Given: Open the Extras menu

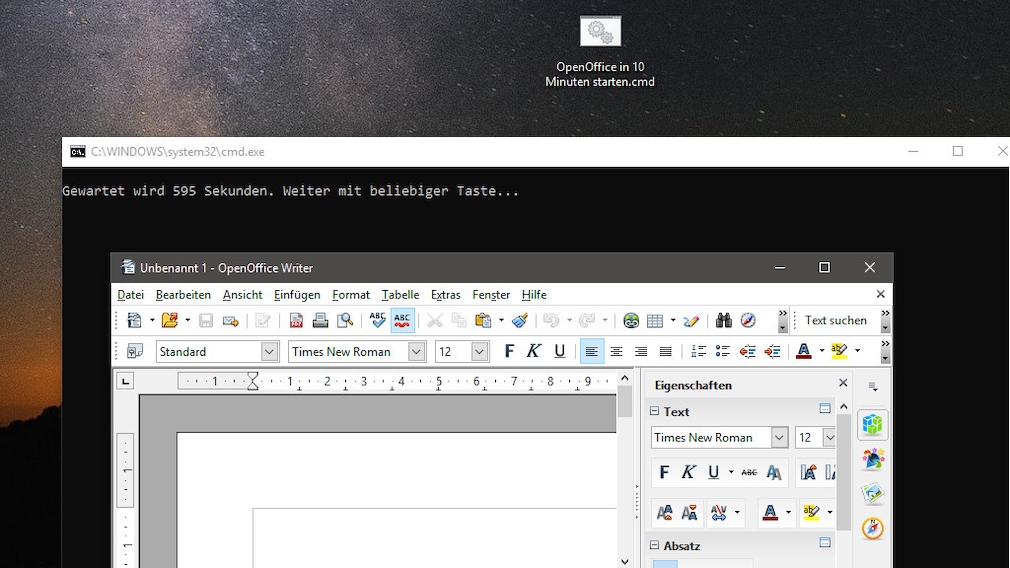Looking at the screenshot, I should coord(445,294).
